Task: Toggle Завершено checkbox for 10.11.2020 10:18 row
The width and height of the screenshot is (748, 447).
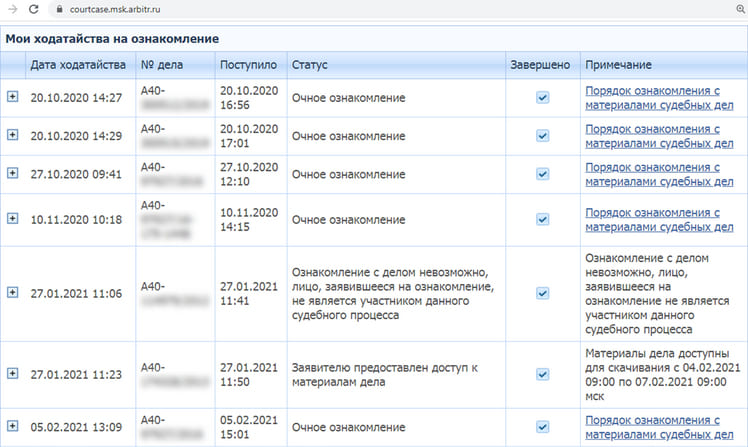Action: [x=542, y=219]
